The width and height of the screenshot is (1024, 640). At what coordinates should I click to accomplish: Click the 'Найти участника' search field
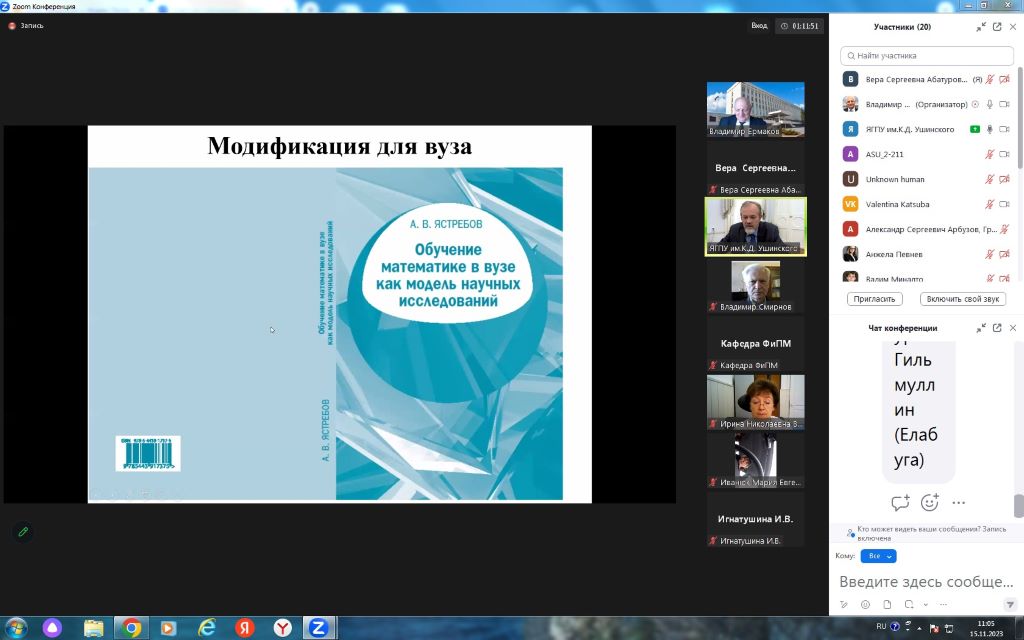pyautogui.click(x=927, y=55)
